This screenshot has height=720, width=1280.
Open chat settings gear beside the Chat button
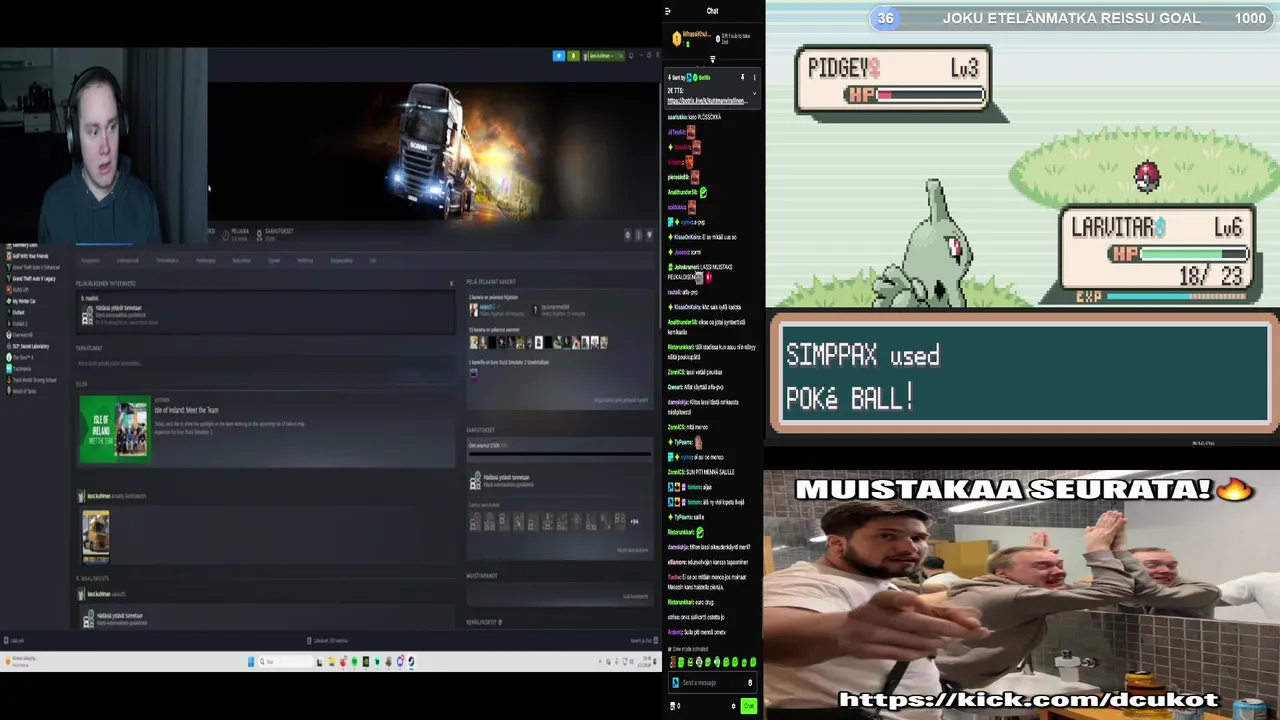point(733,706)
